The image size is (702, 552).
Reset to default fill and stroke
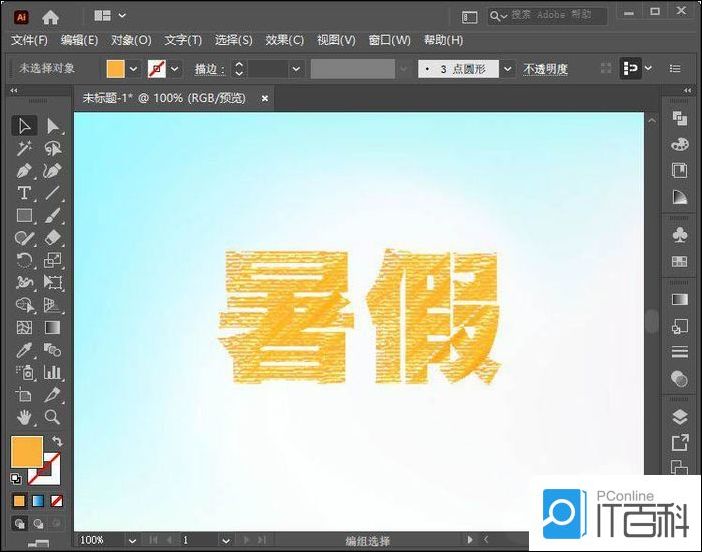[x=16, y=479]
